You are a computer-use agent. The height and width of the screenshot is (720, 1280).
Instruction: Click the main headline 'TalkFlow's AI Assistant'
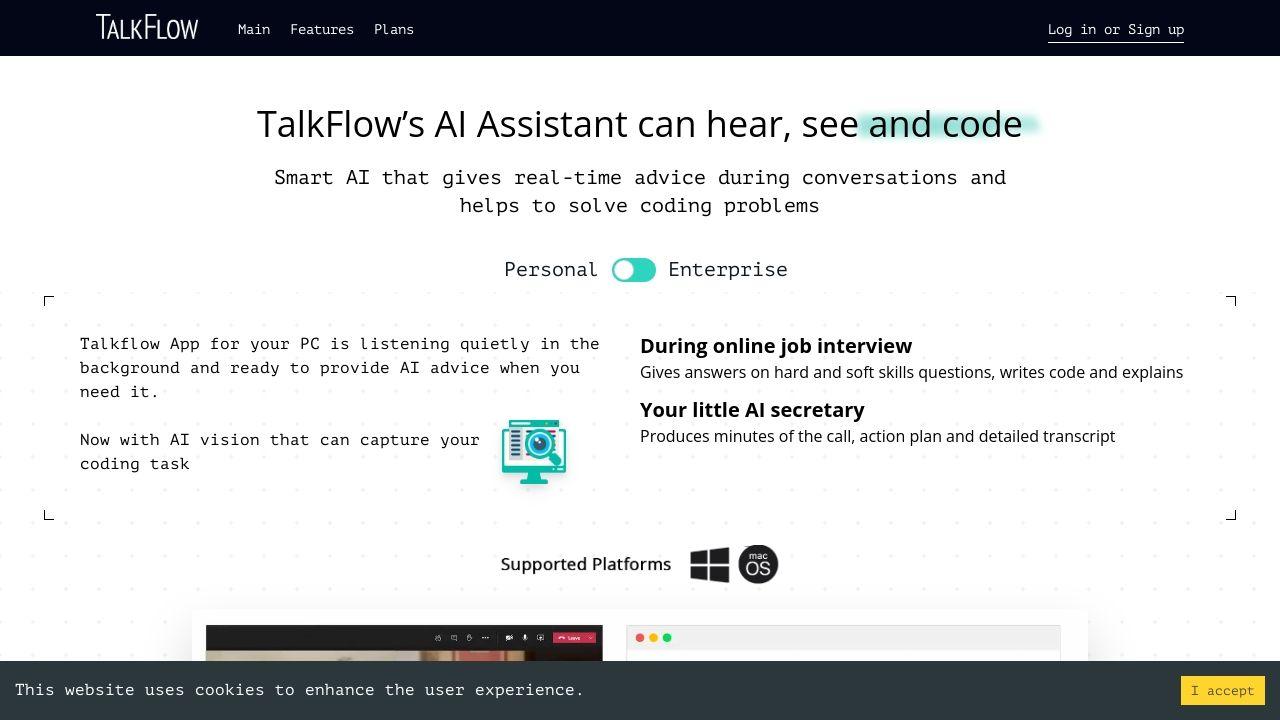(640, 124)
